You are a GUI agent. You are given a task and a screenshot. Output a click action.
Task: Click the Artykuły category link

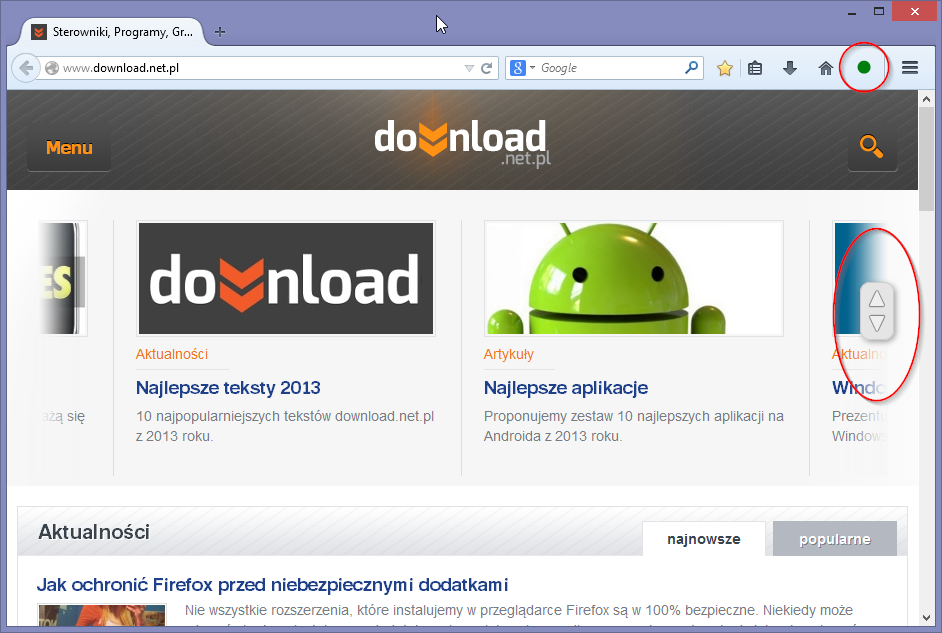coord(508,354)
